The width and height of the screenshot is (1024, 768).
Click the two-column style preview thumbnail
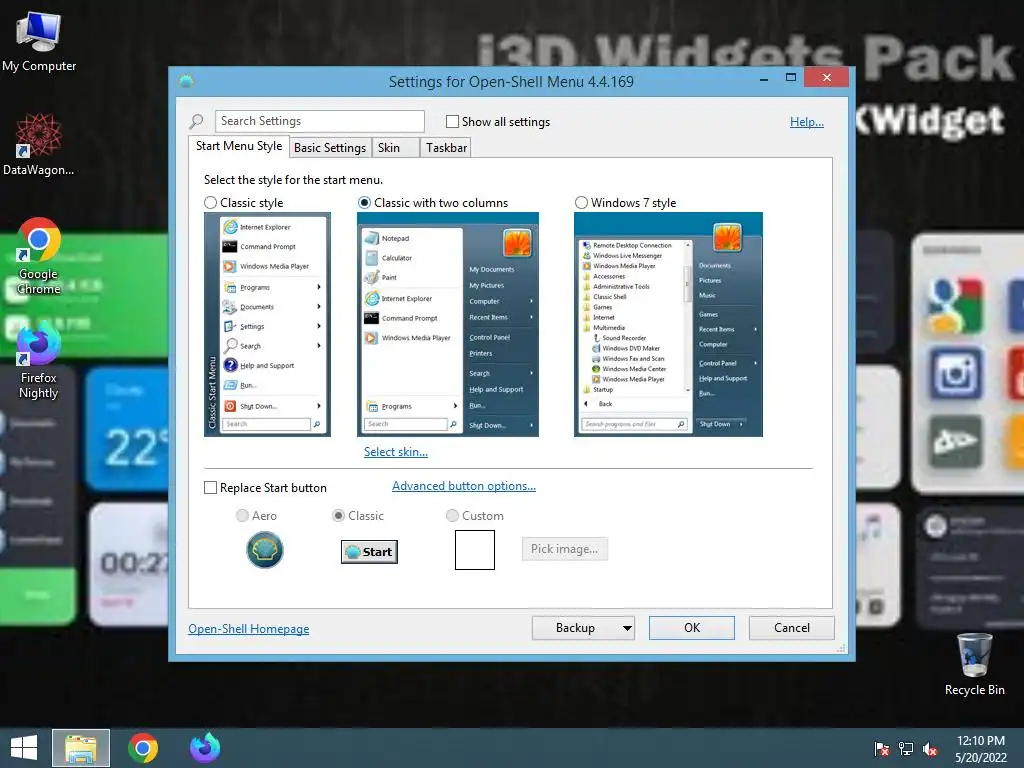pyautogui.click(x=448, y=325)
